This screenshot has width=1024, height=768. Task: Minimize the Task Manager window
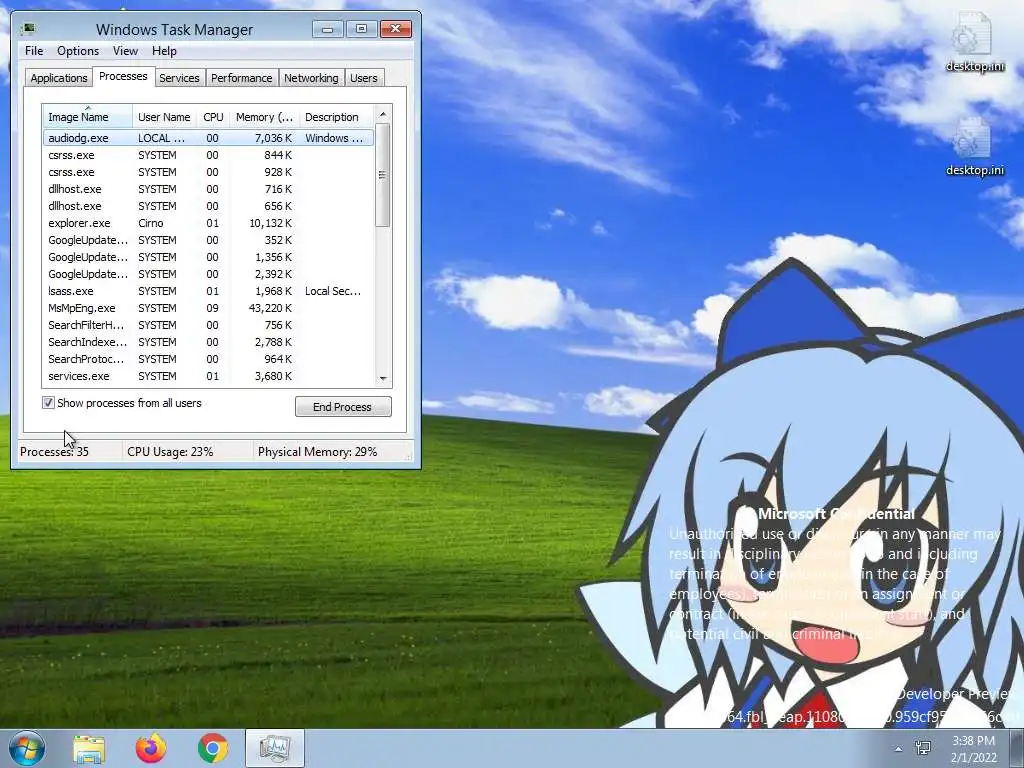tap(328, 29)
